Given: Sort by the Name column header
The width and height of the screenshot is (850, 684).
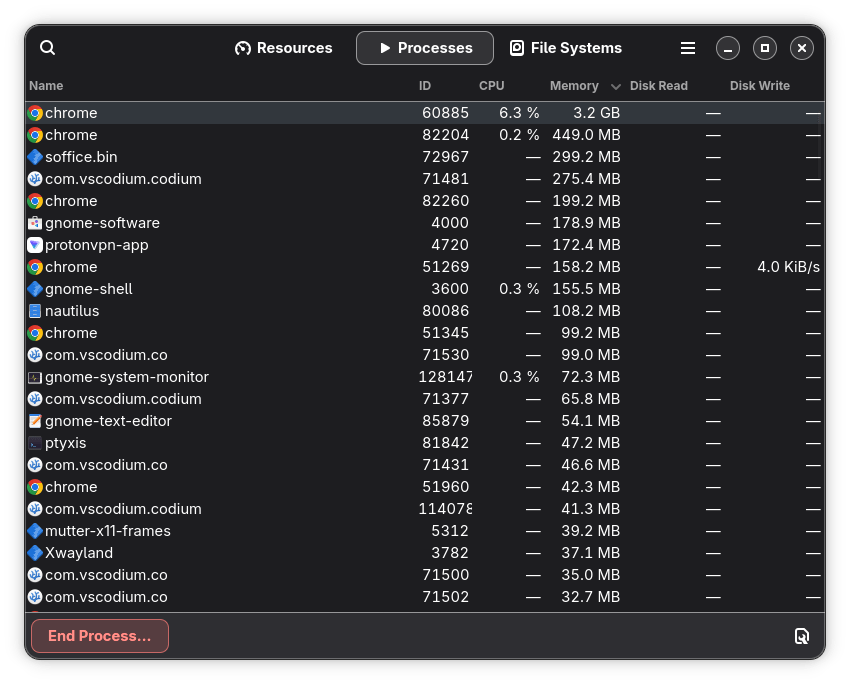Looking at the screenshot, I should pyautogui.click(x=46, y=86).
